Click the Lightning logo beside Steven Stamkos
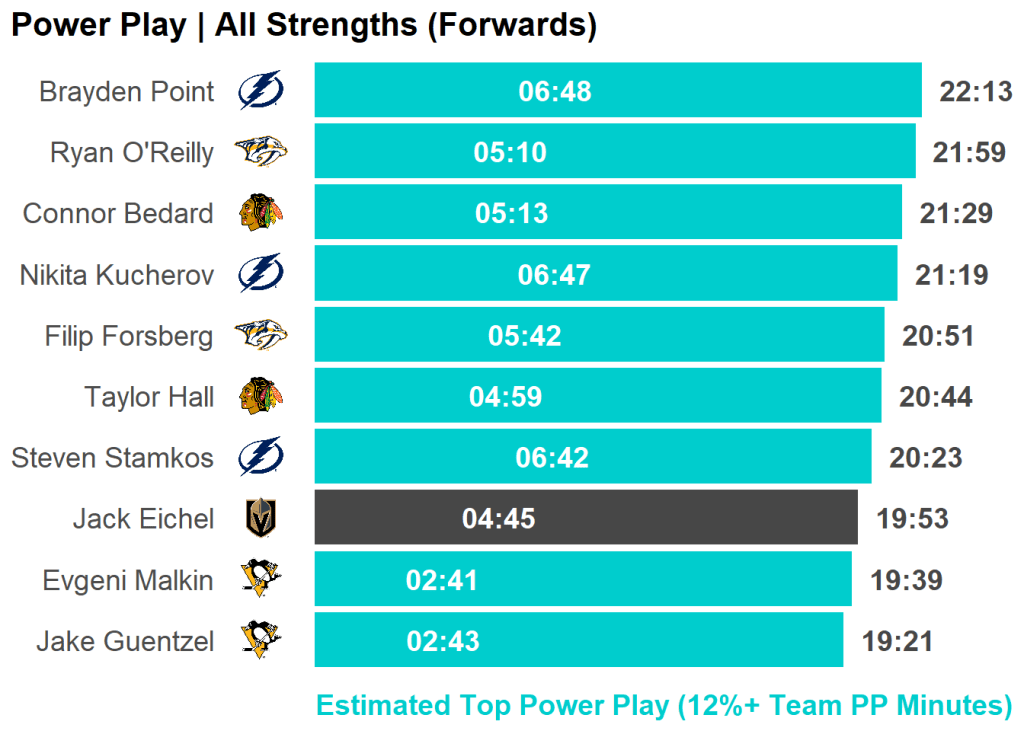This screenshot has width=1024, height=731. click(x=260, y=457)
